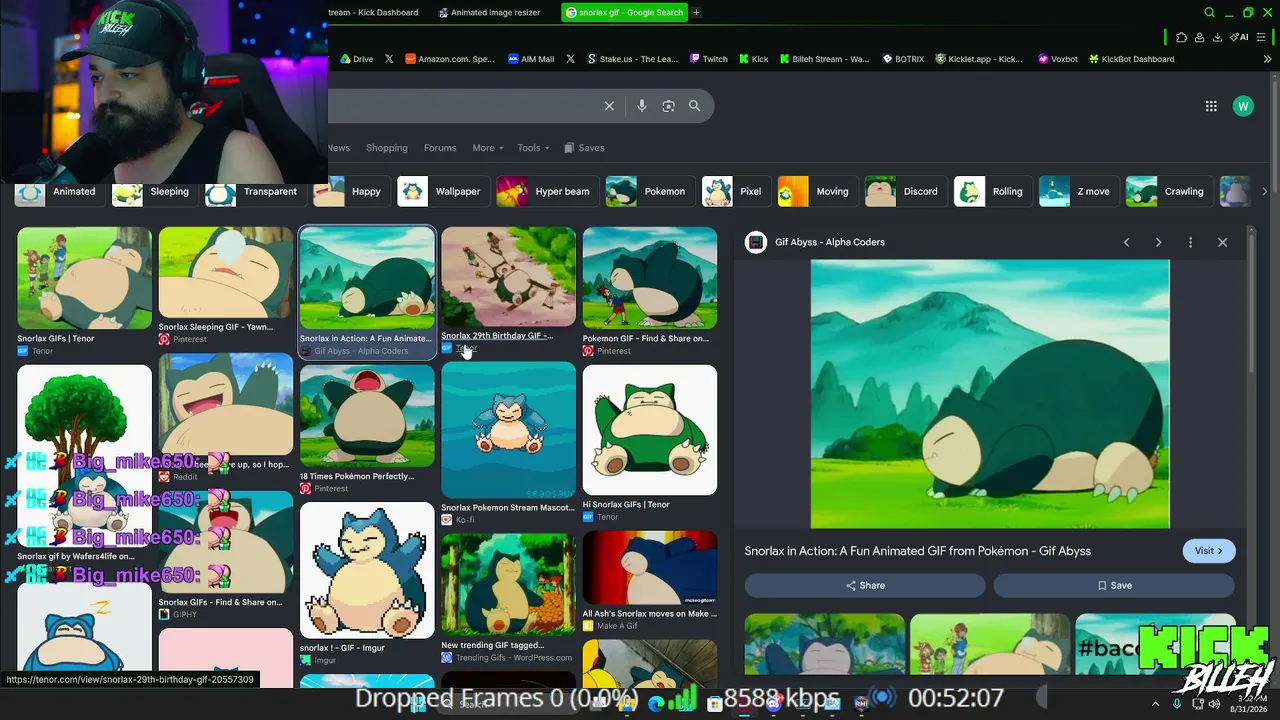Open the browser profile icon in toolbar
1280x720 pixels.
coord(1199,38)
